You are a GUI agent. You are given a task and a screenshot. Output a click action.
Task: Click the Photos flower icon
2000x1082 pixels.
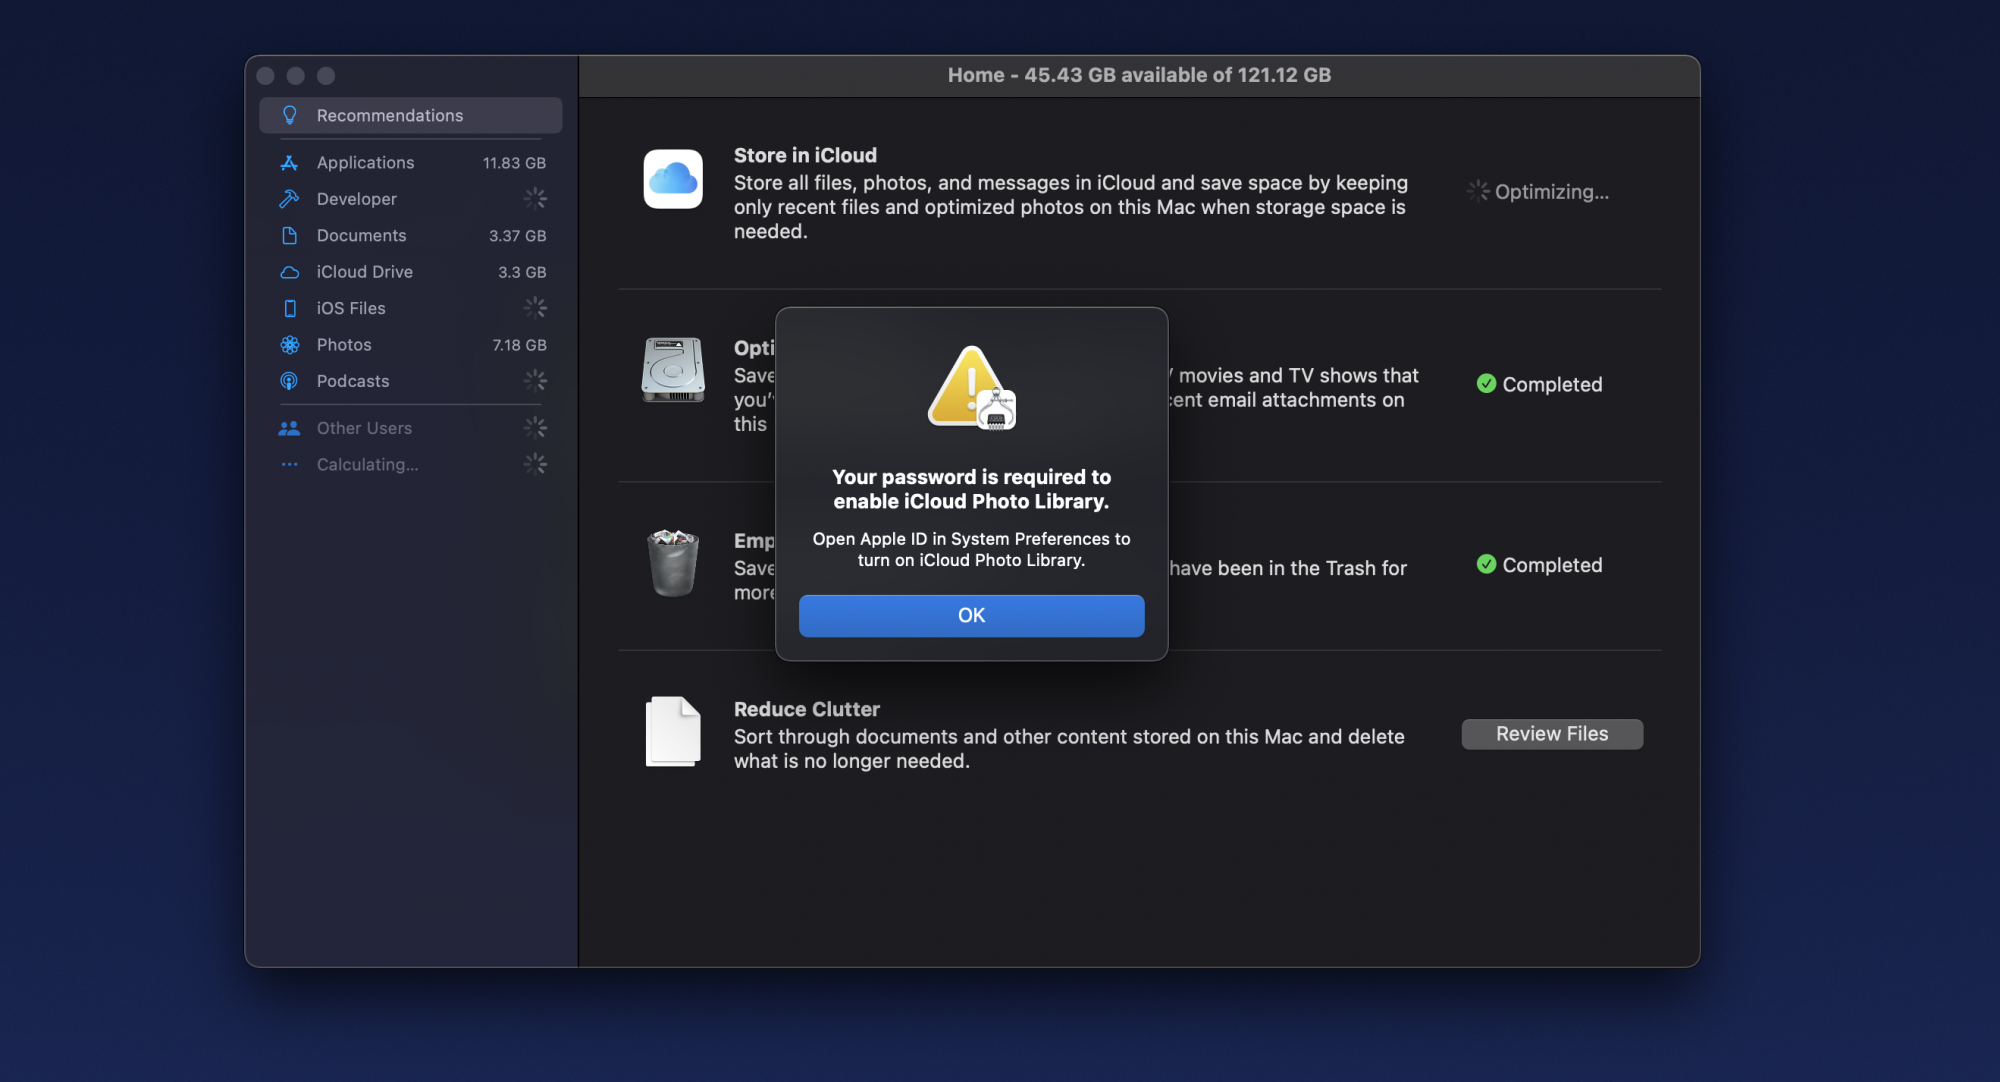tap(289, 345)
